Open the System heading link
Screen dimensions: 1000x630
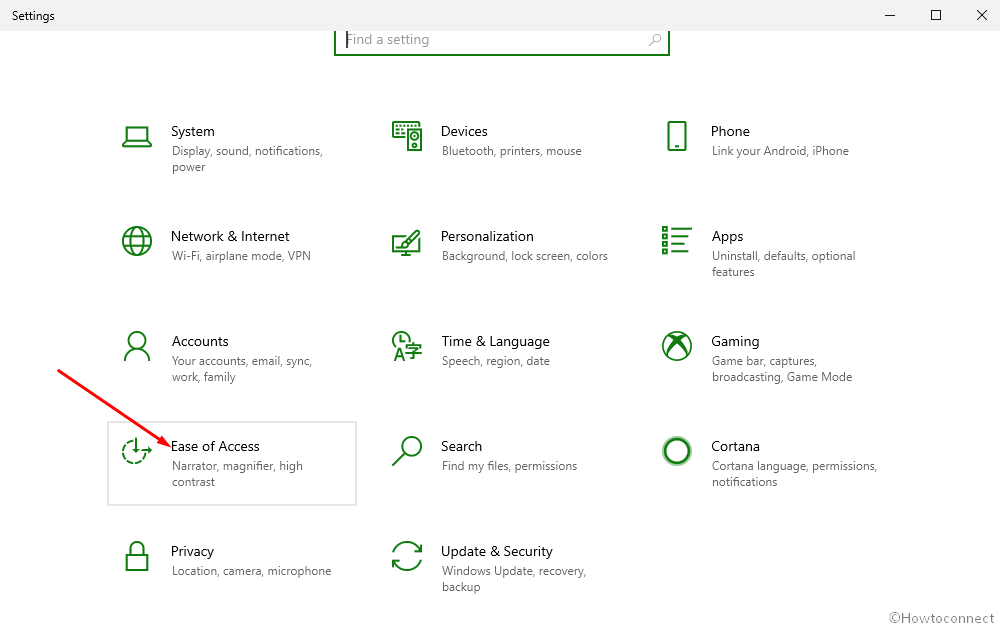tap(193, 131)
